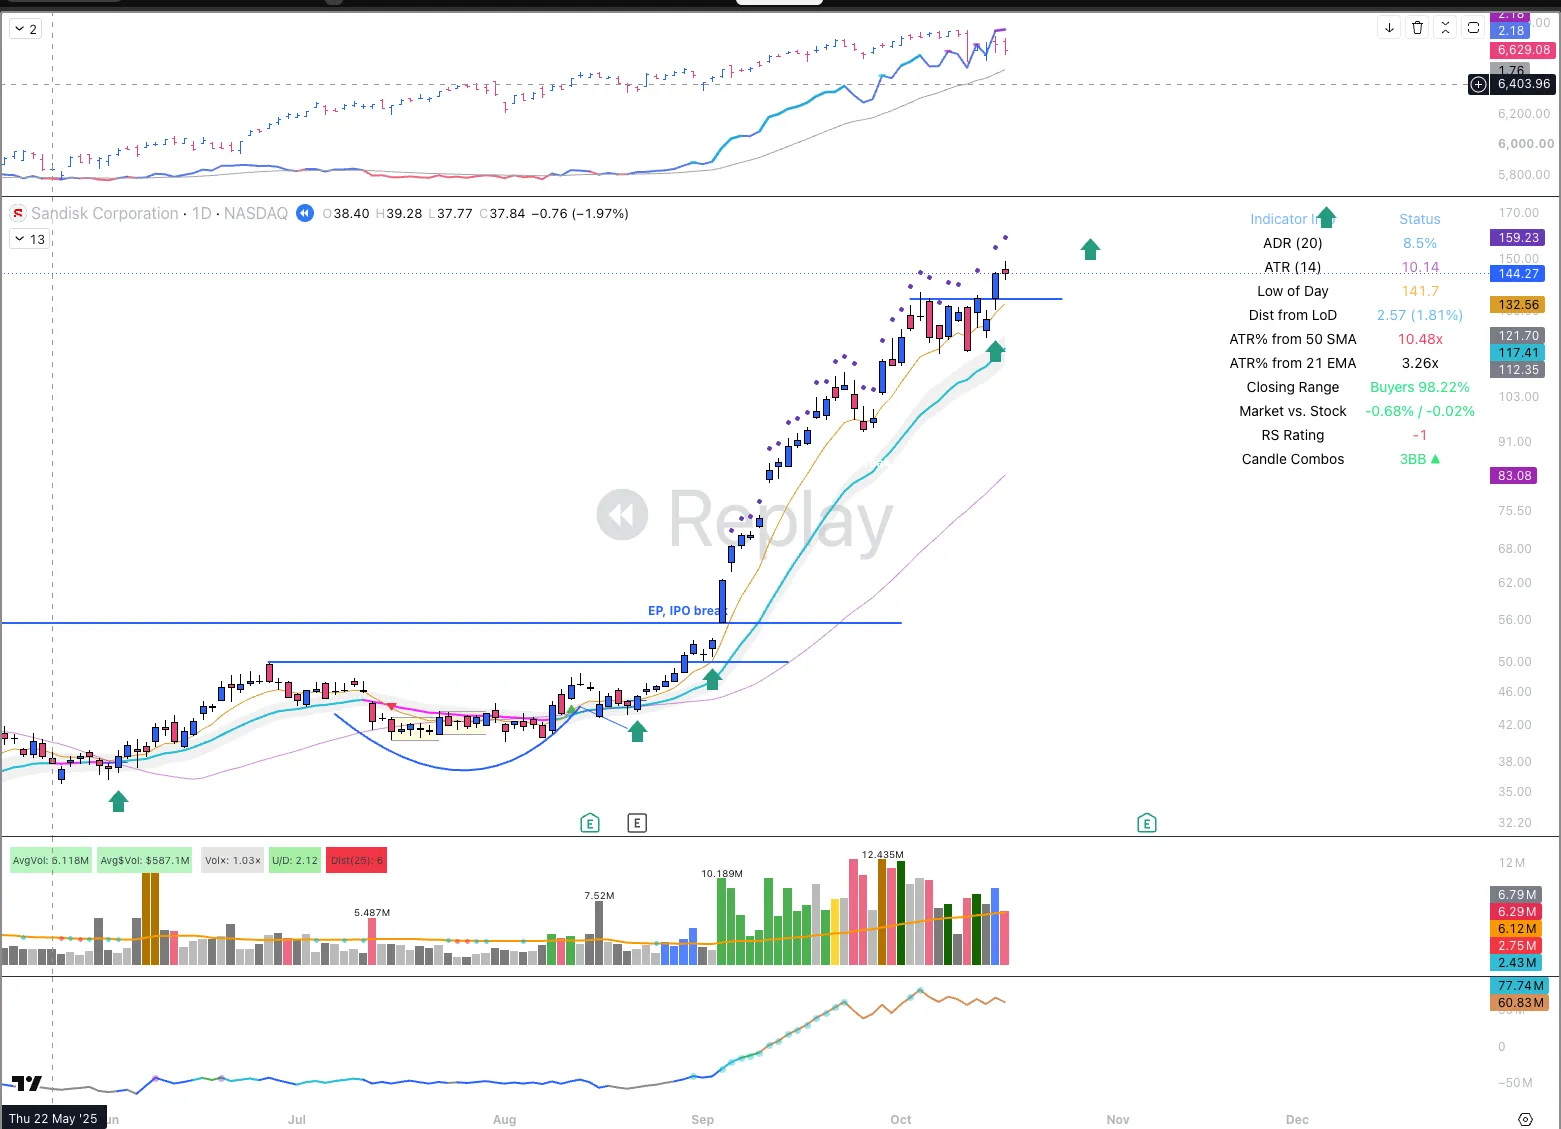Click the Closing Range Buyers 98.22% value
The image size is (1561, 1129).
[x=1420, y=387]
